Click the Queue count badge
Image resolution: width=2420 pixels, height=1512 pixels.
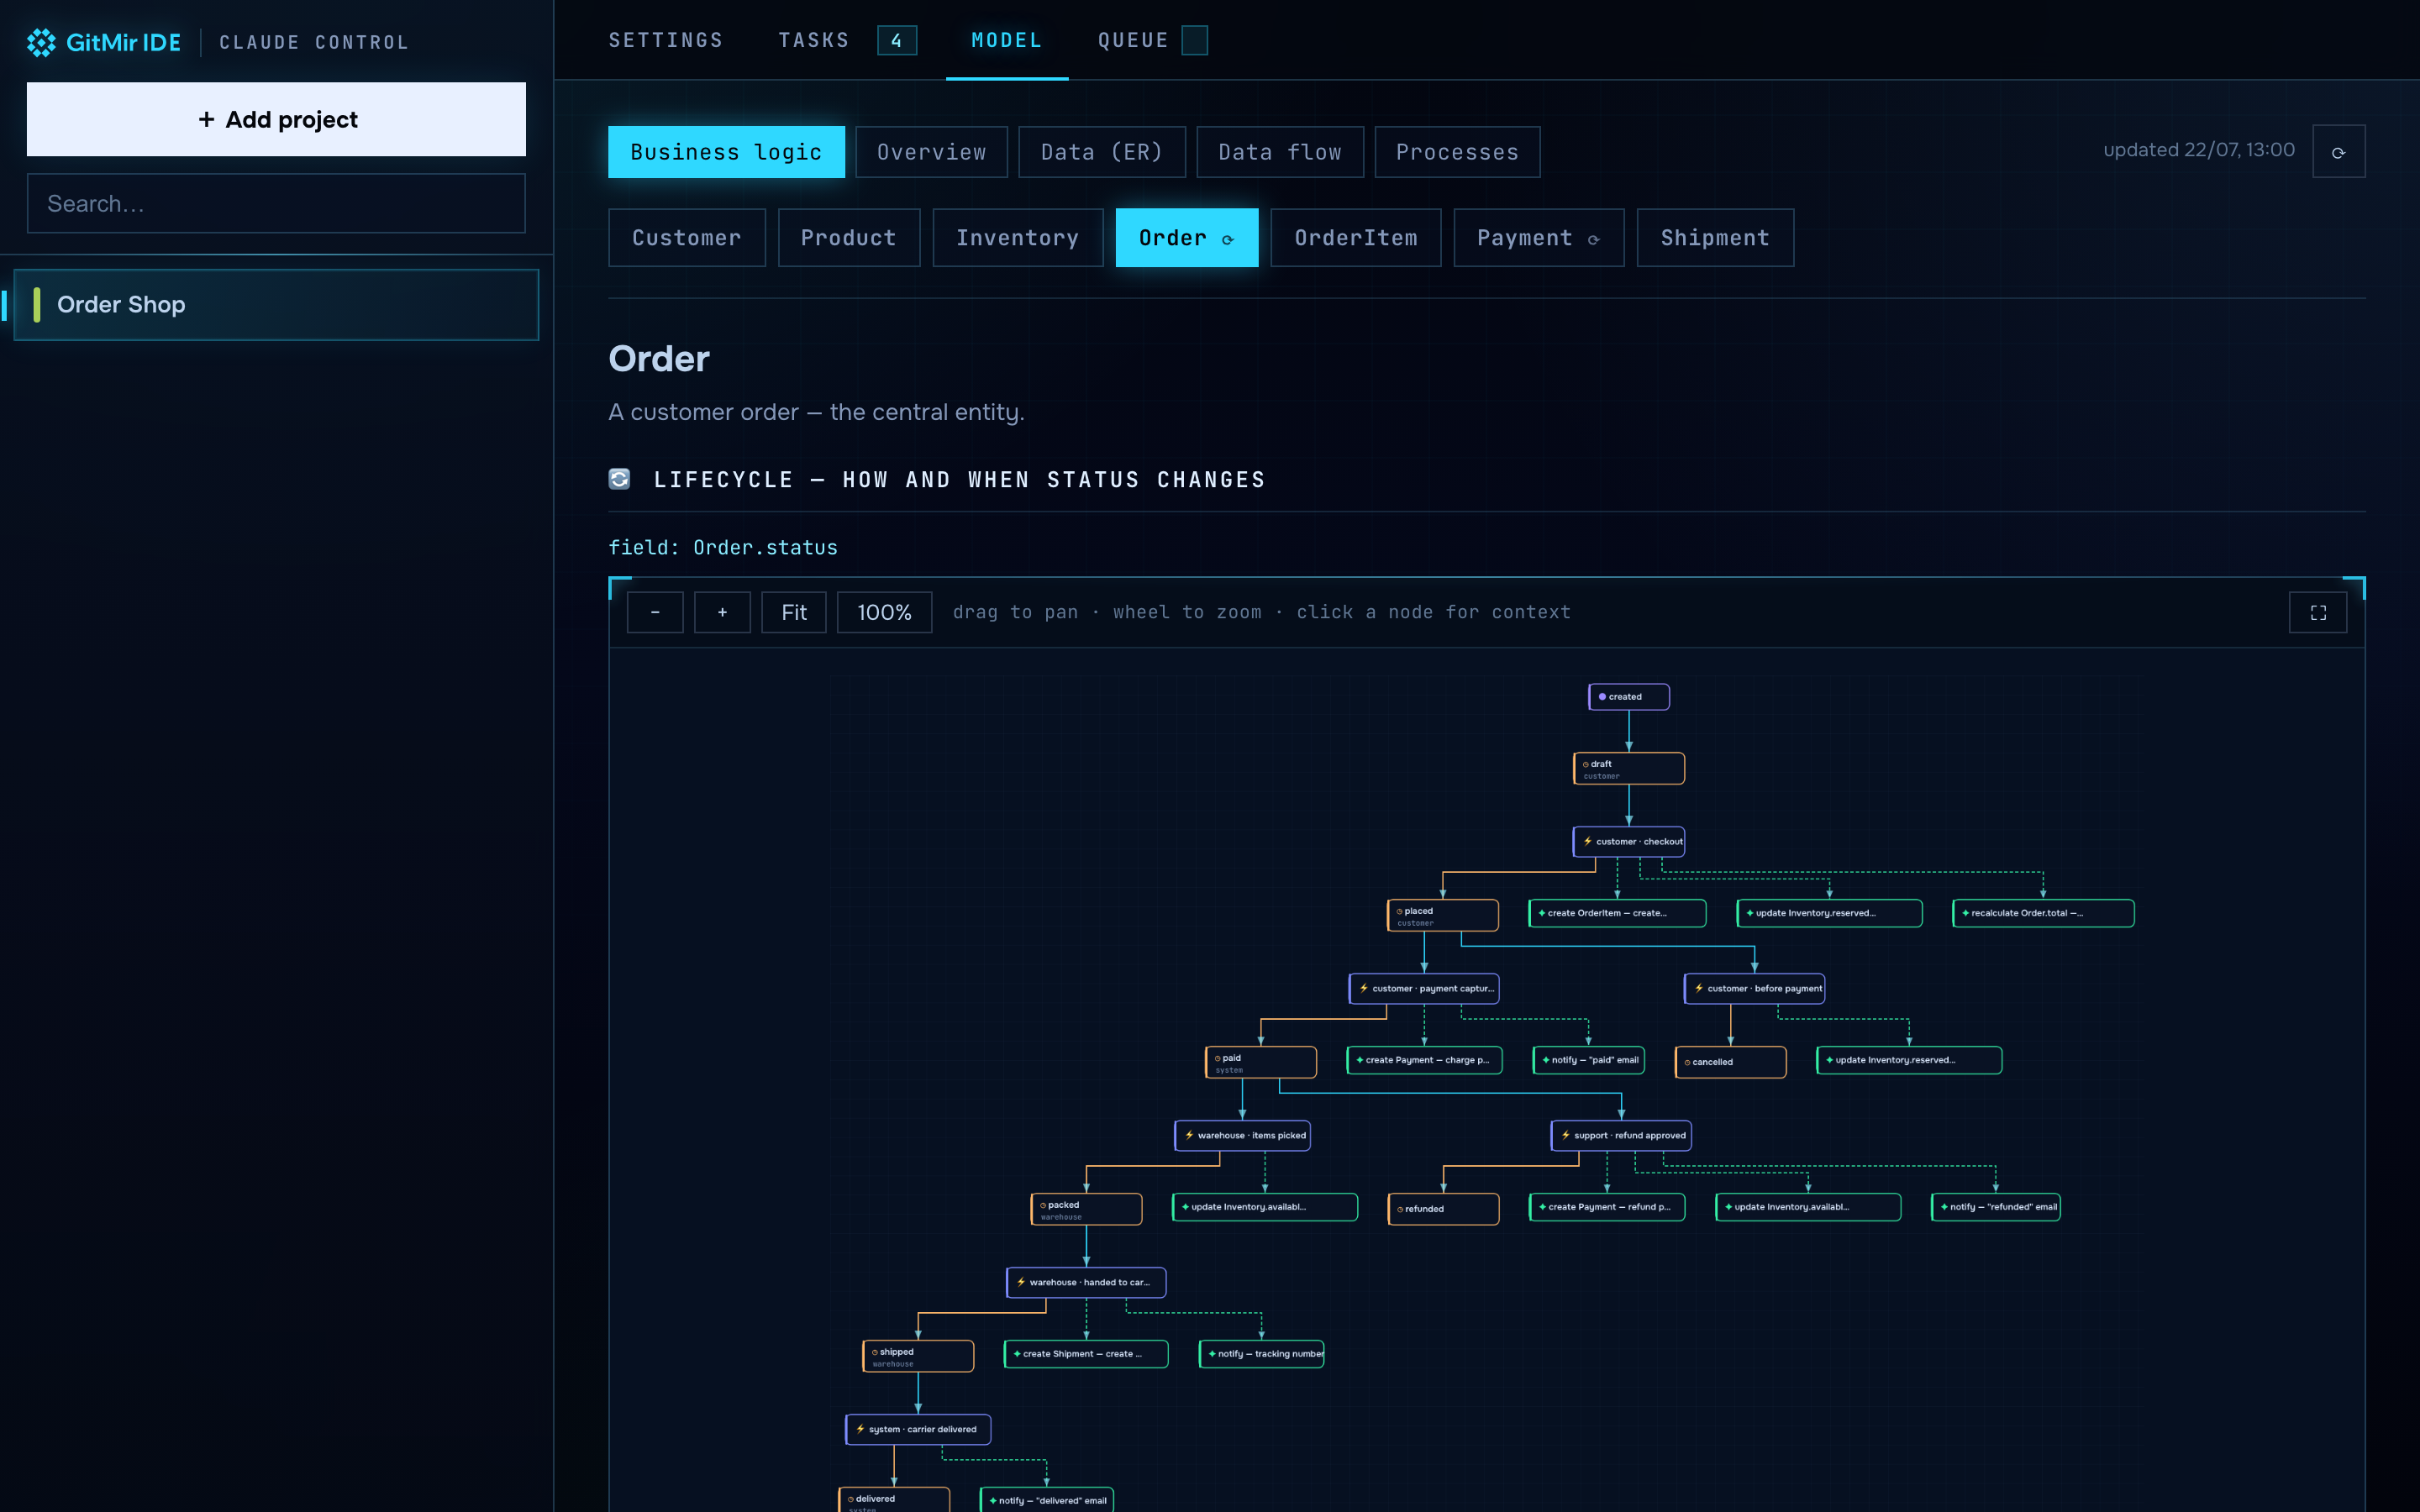1195,40
